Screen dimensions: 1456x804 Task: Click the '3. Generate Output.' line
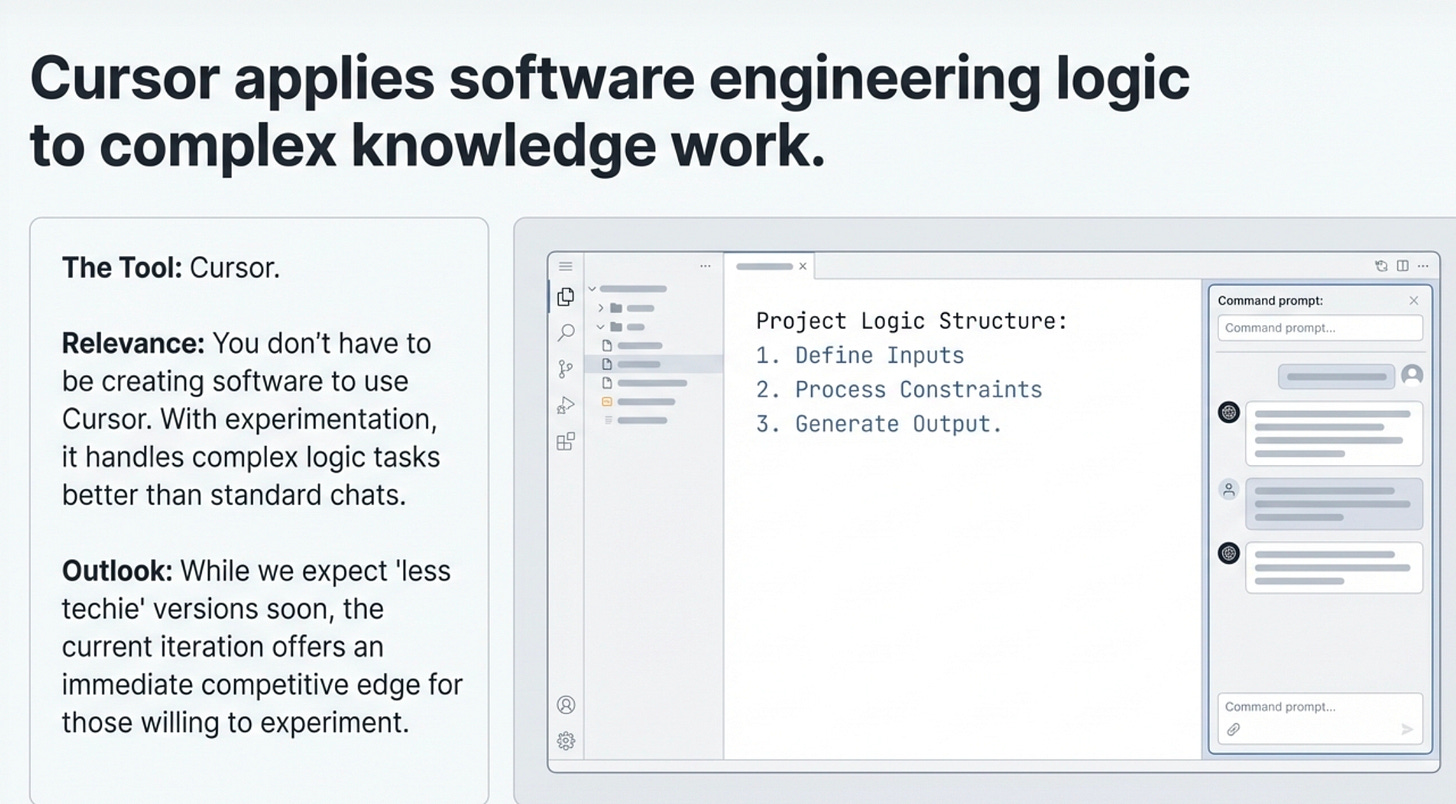[x=879, y=424]
